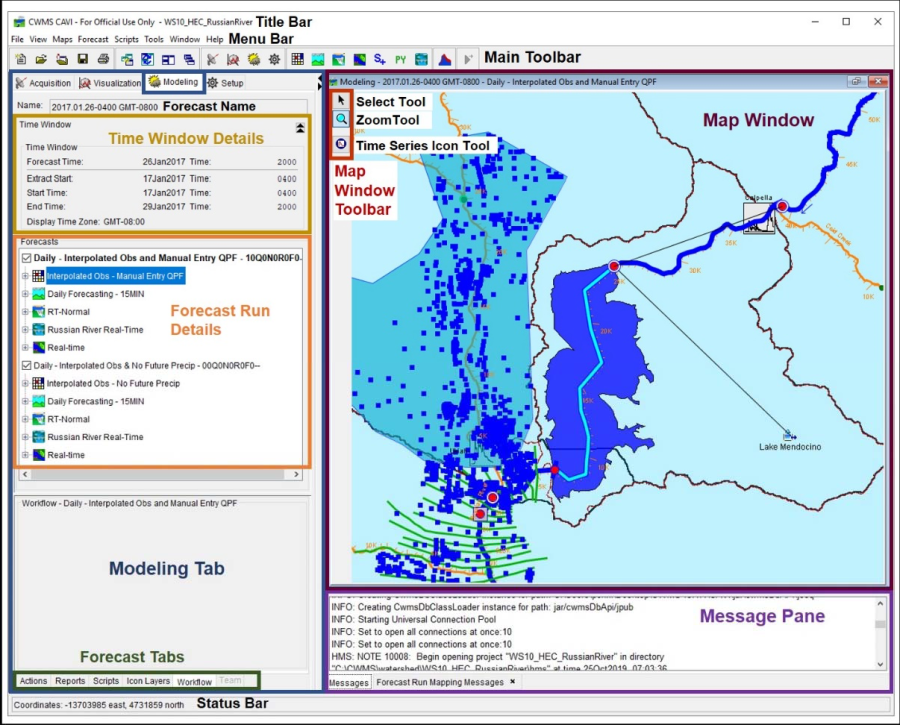Click the Print icon on main toolbar
This screenshot has height=725, width=900.
(104, 57)
